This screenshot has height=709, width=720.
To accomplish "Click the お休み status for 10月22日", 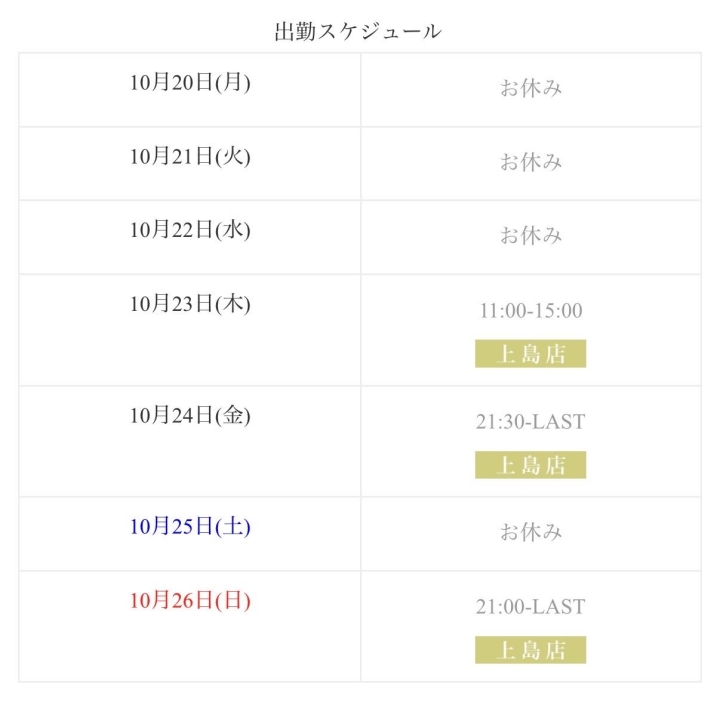I will coord(531,236).
